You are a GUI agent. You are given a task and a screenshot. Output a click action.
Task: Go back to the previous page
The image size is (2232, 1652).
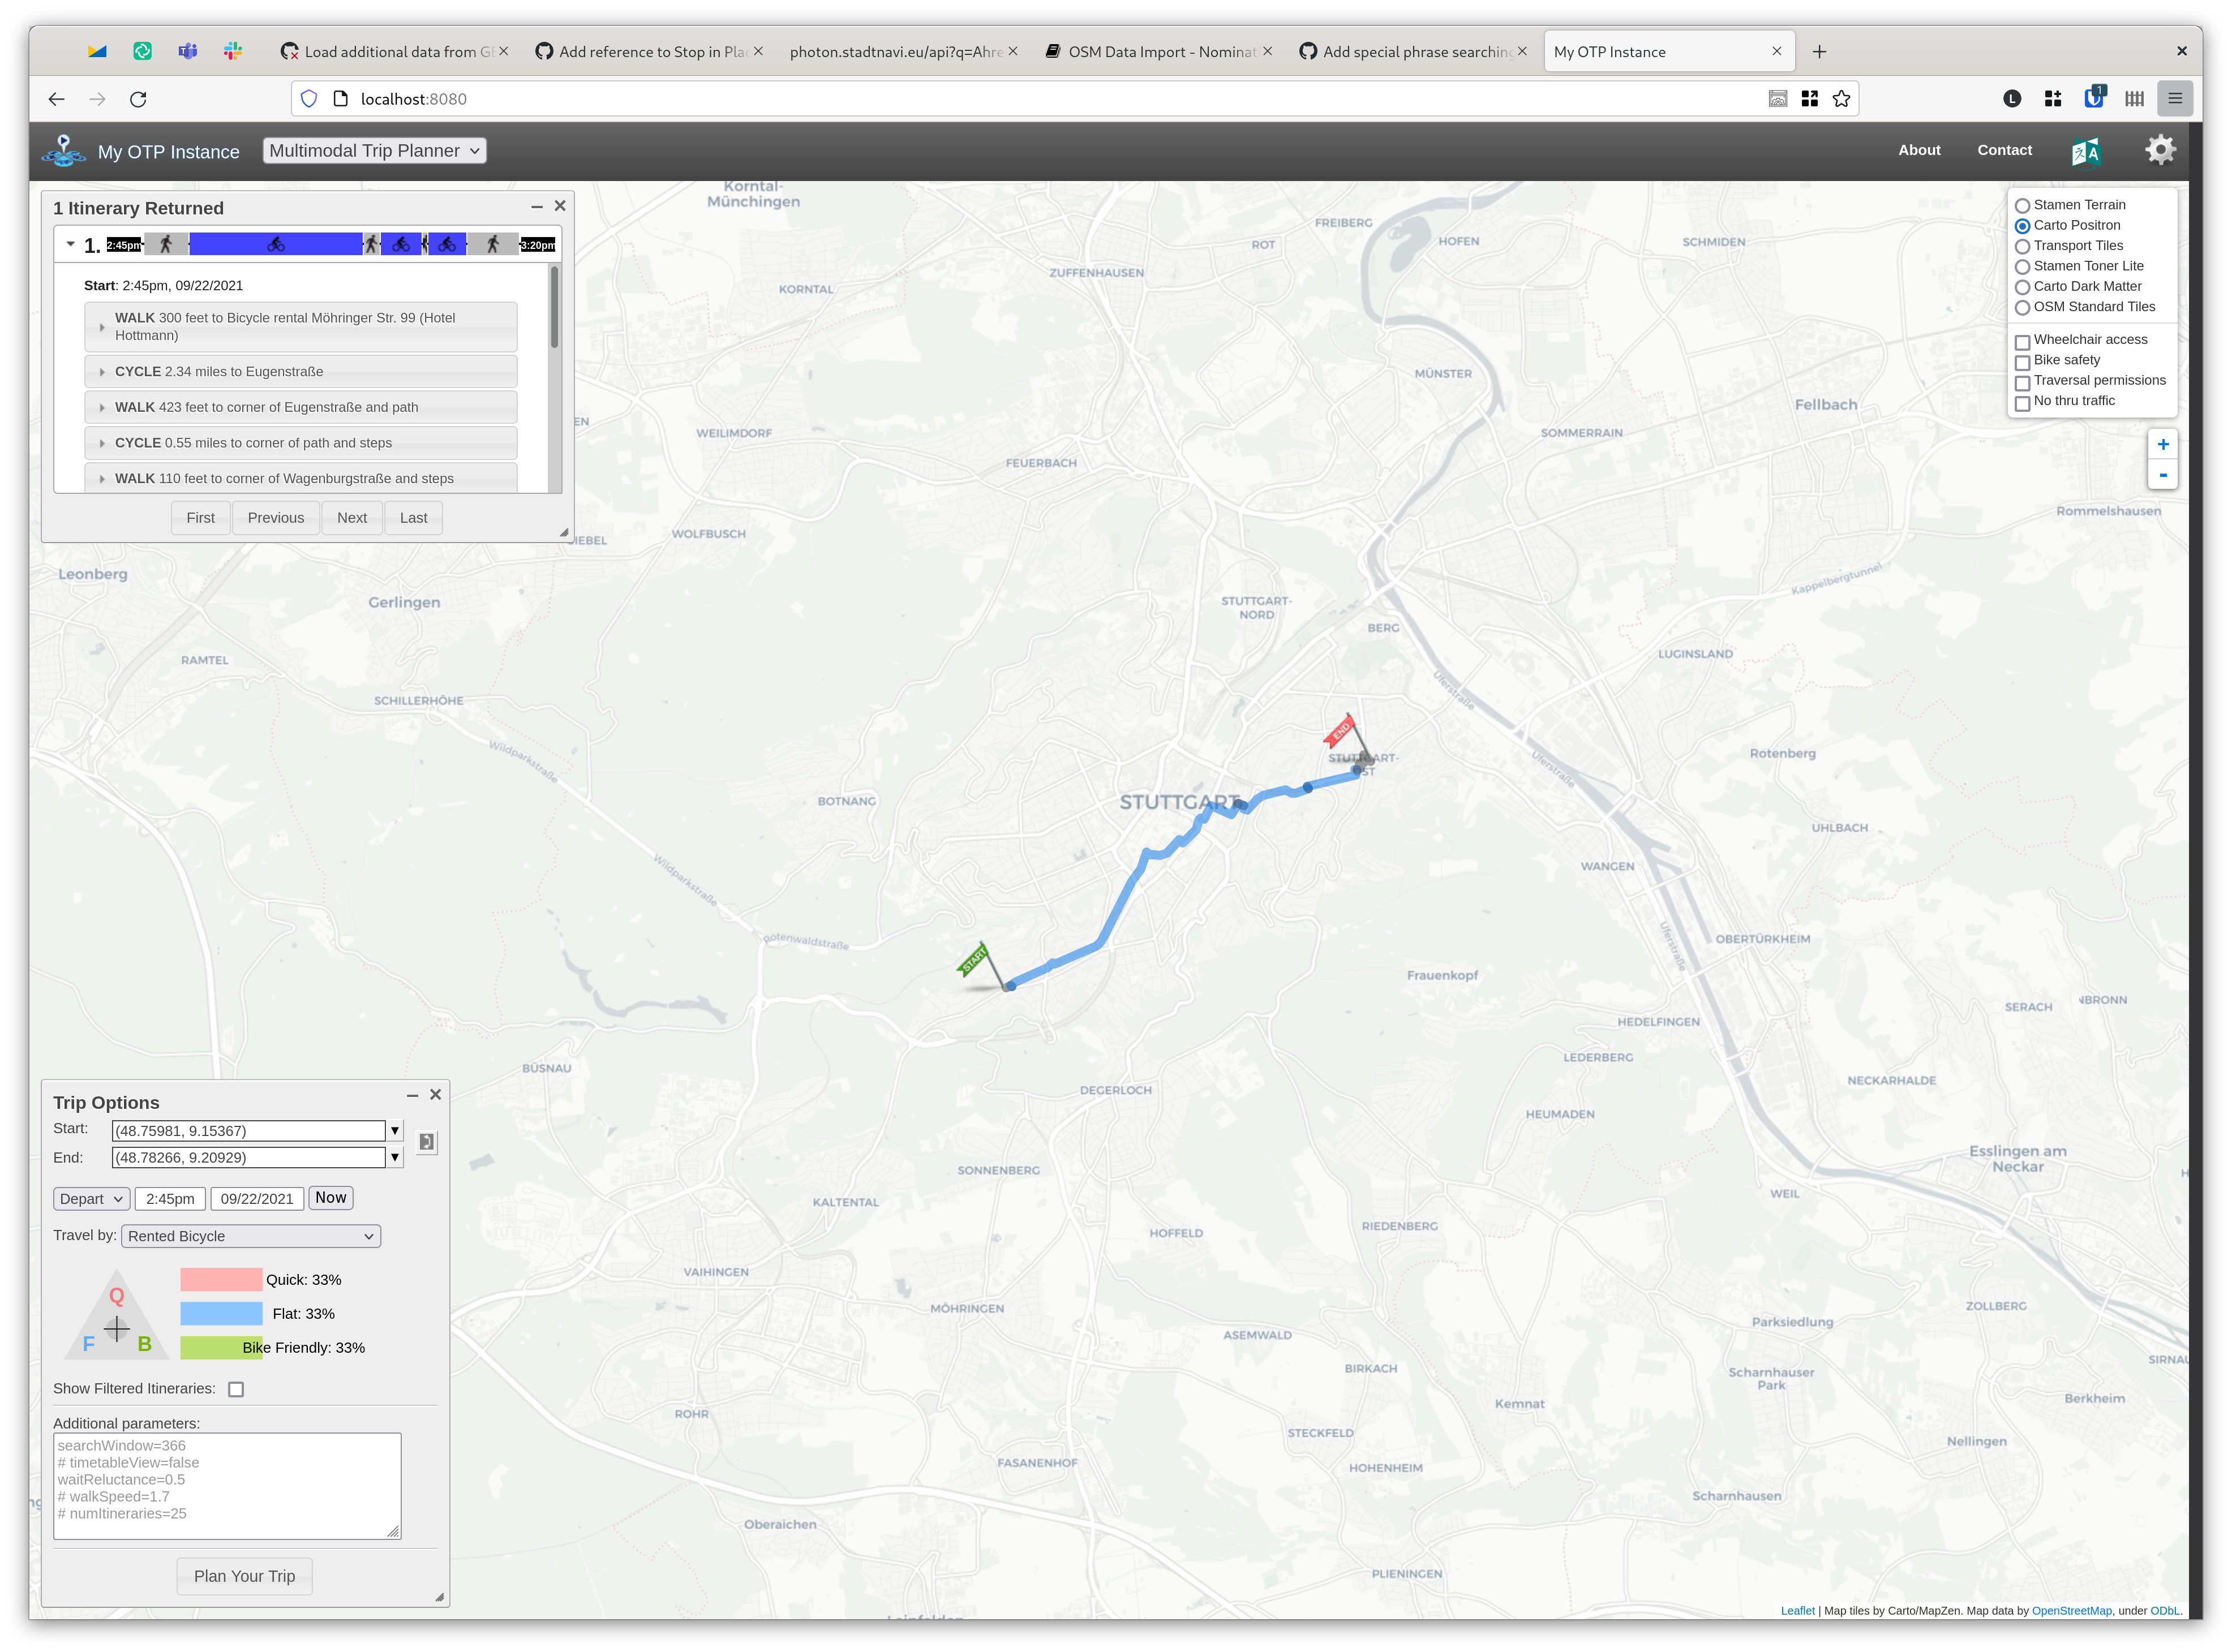click(56, 99)
